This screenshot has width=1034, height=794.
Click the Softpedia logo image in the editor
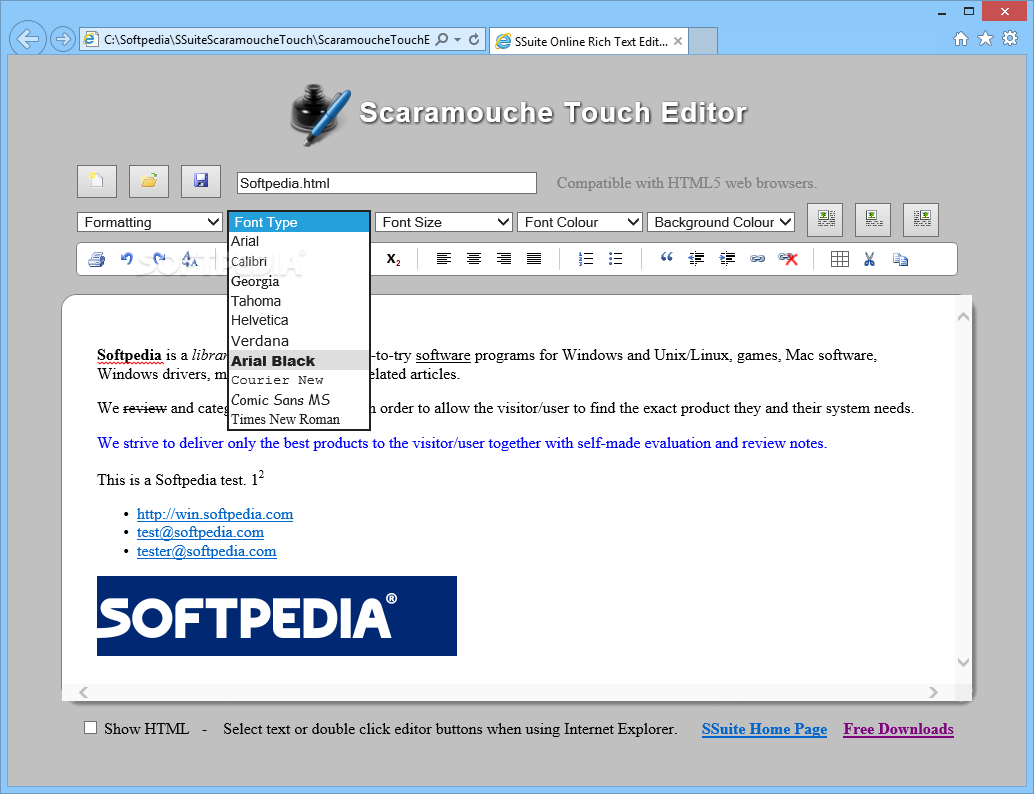click(277, 616)
